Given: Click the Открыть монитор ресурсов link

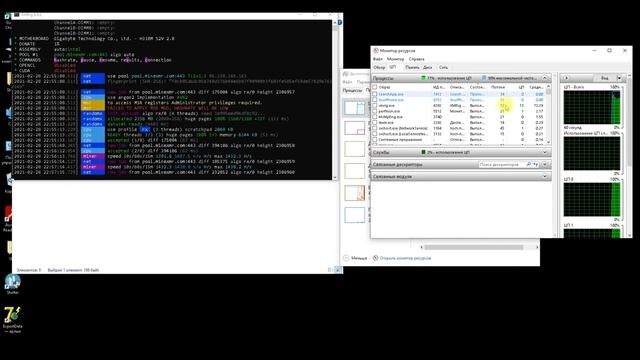Looking at the screenshot, I should click(x=405, y=258).
